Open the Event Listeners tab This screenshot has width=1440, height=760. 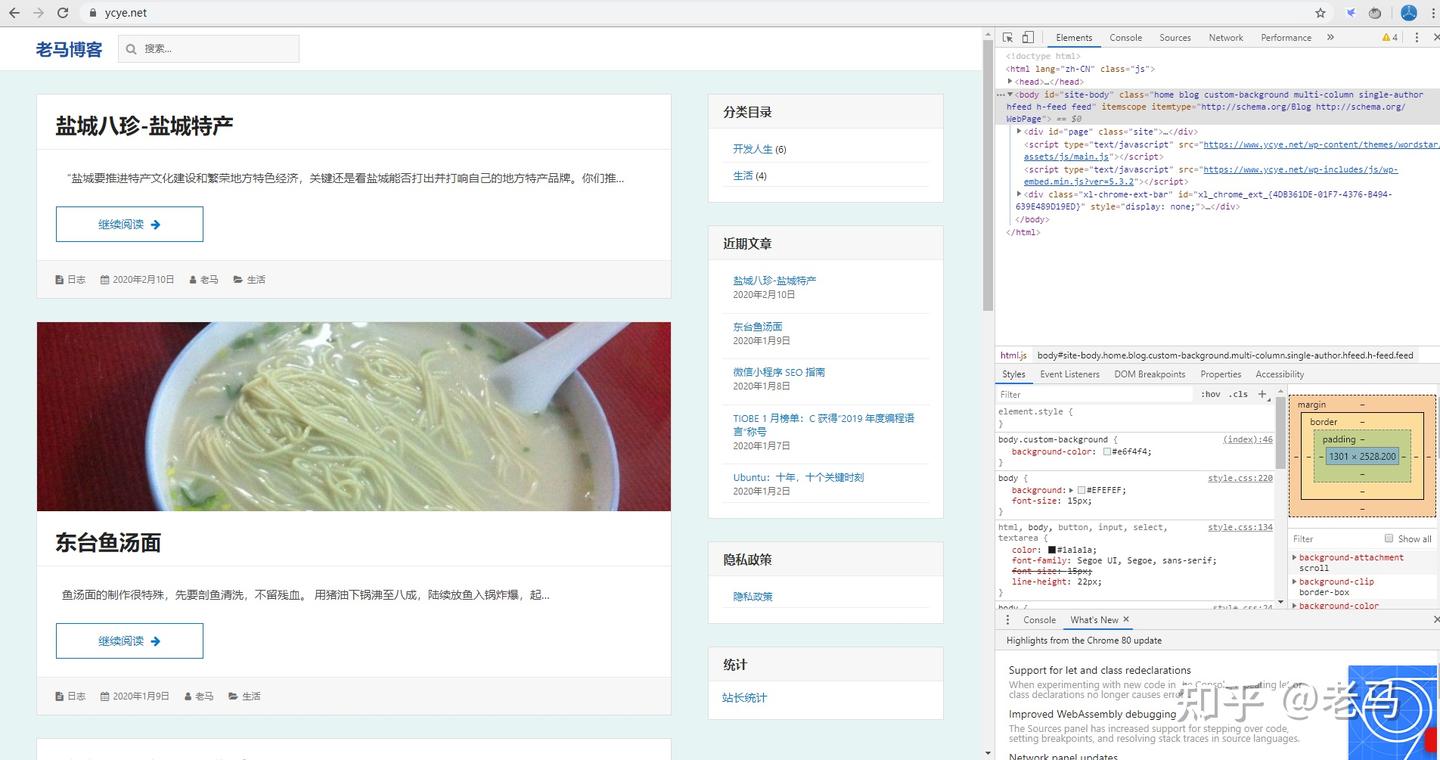click(x=1069, y=374)
